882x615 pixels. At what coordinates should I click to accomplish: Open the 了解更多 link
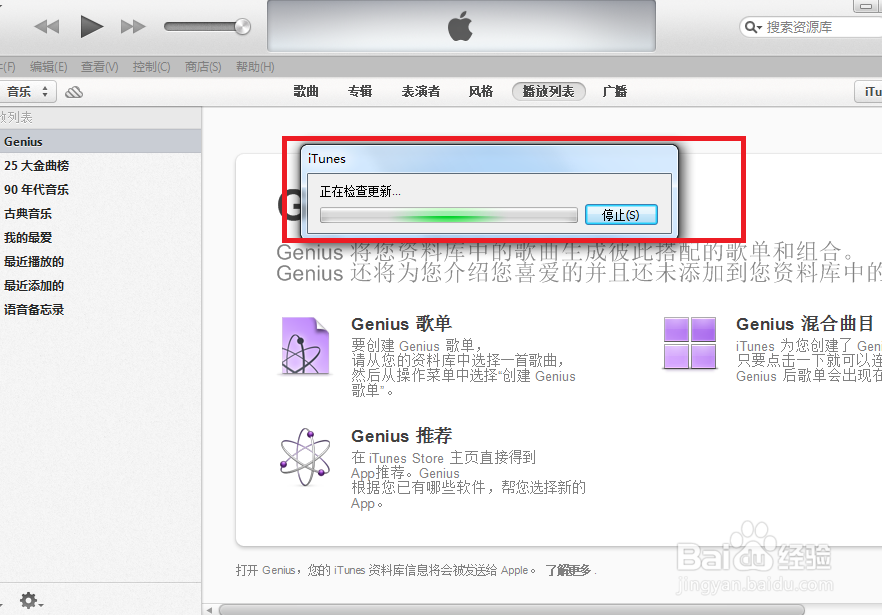click(x=568, y=571)
